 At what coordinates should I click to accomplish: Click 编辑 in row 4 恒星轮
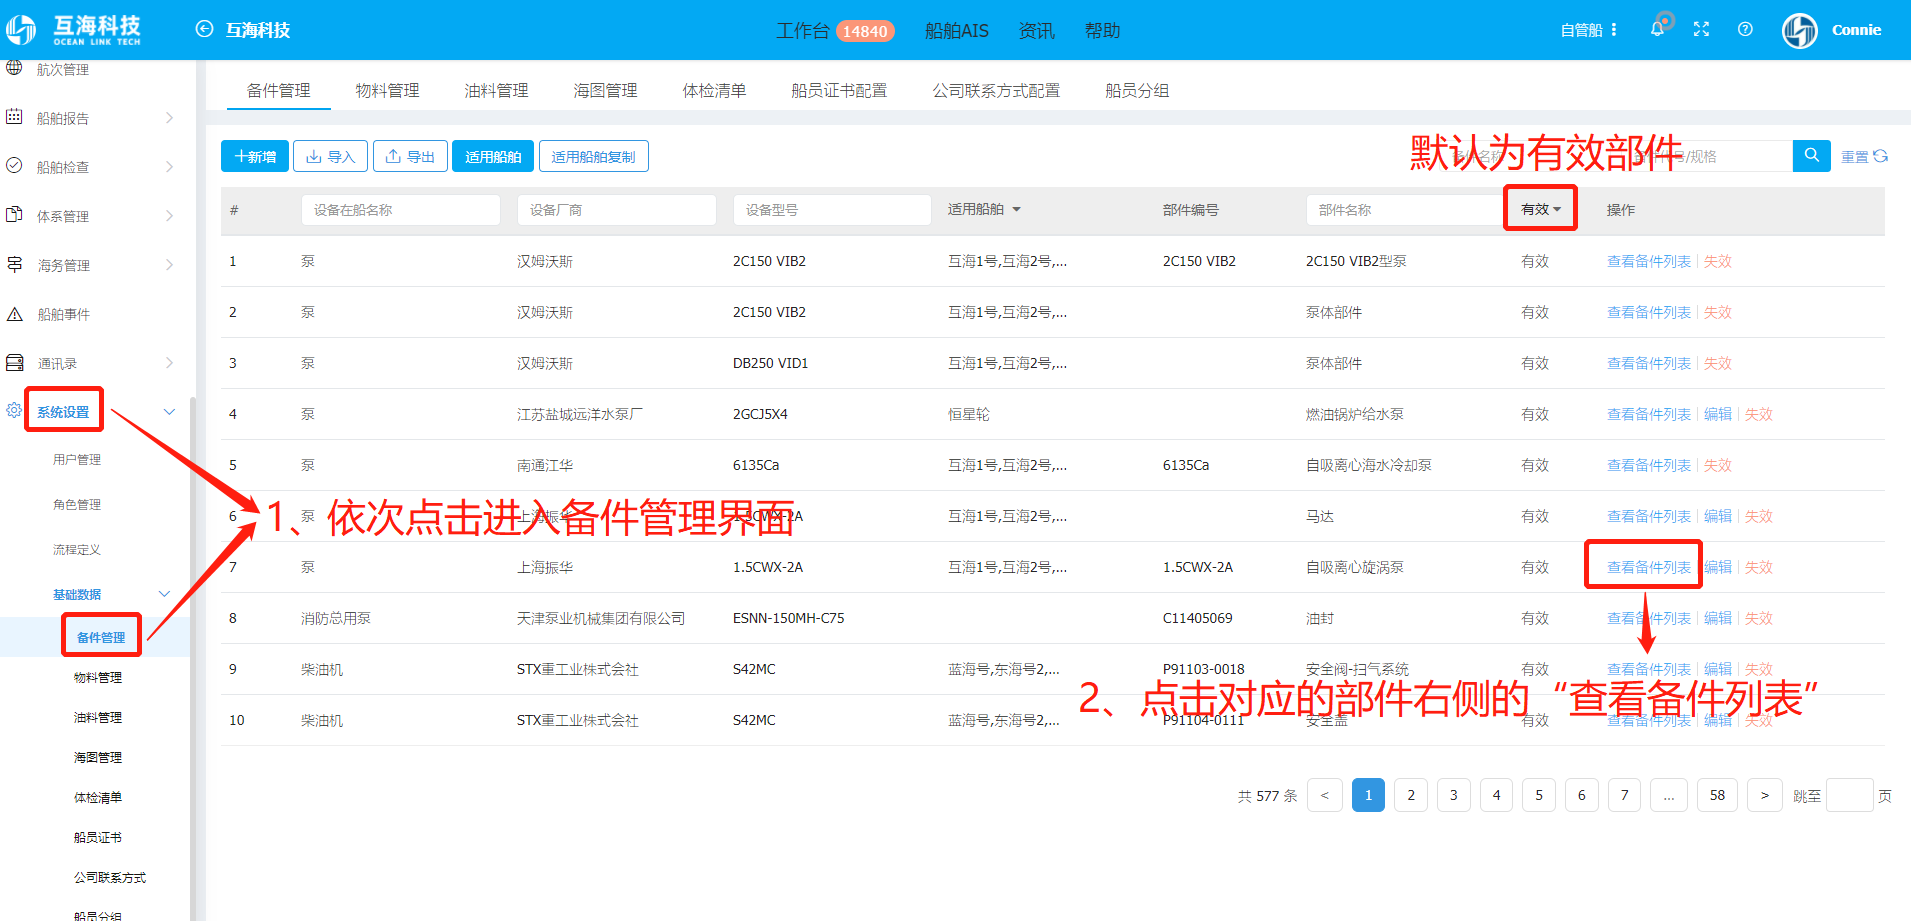(1717, 414)
